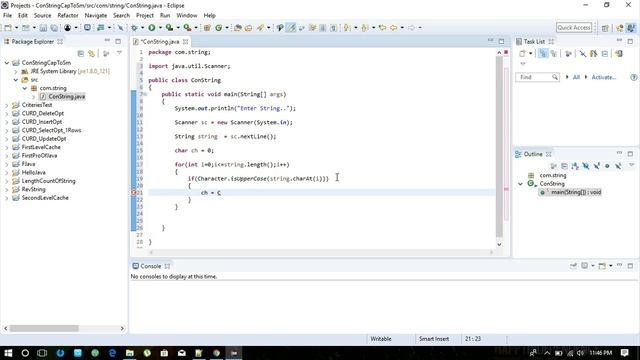640x360 pixels.
Task: Click the Open Type icon in toolbar
Action: 238,28
